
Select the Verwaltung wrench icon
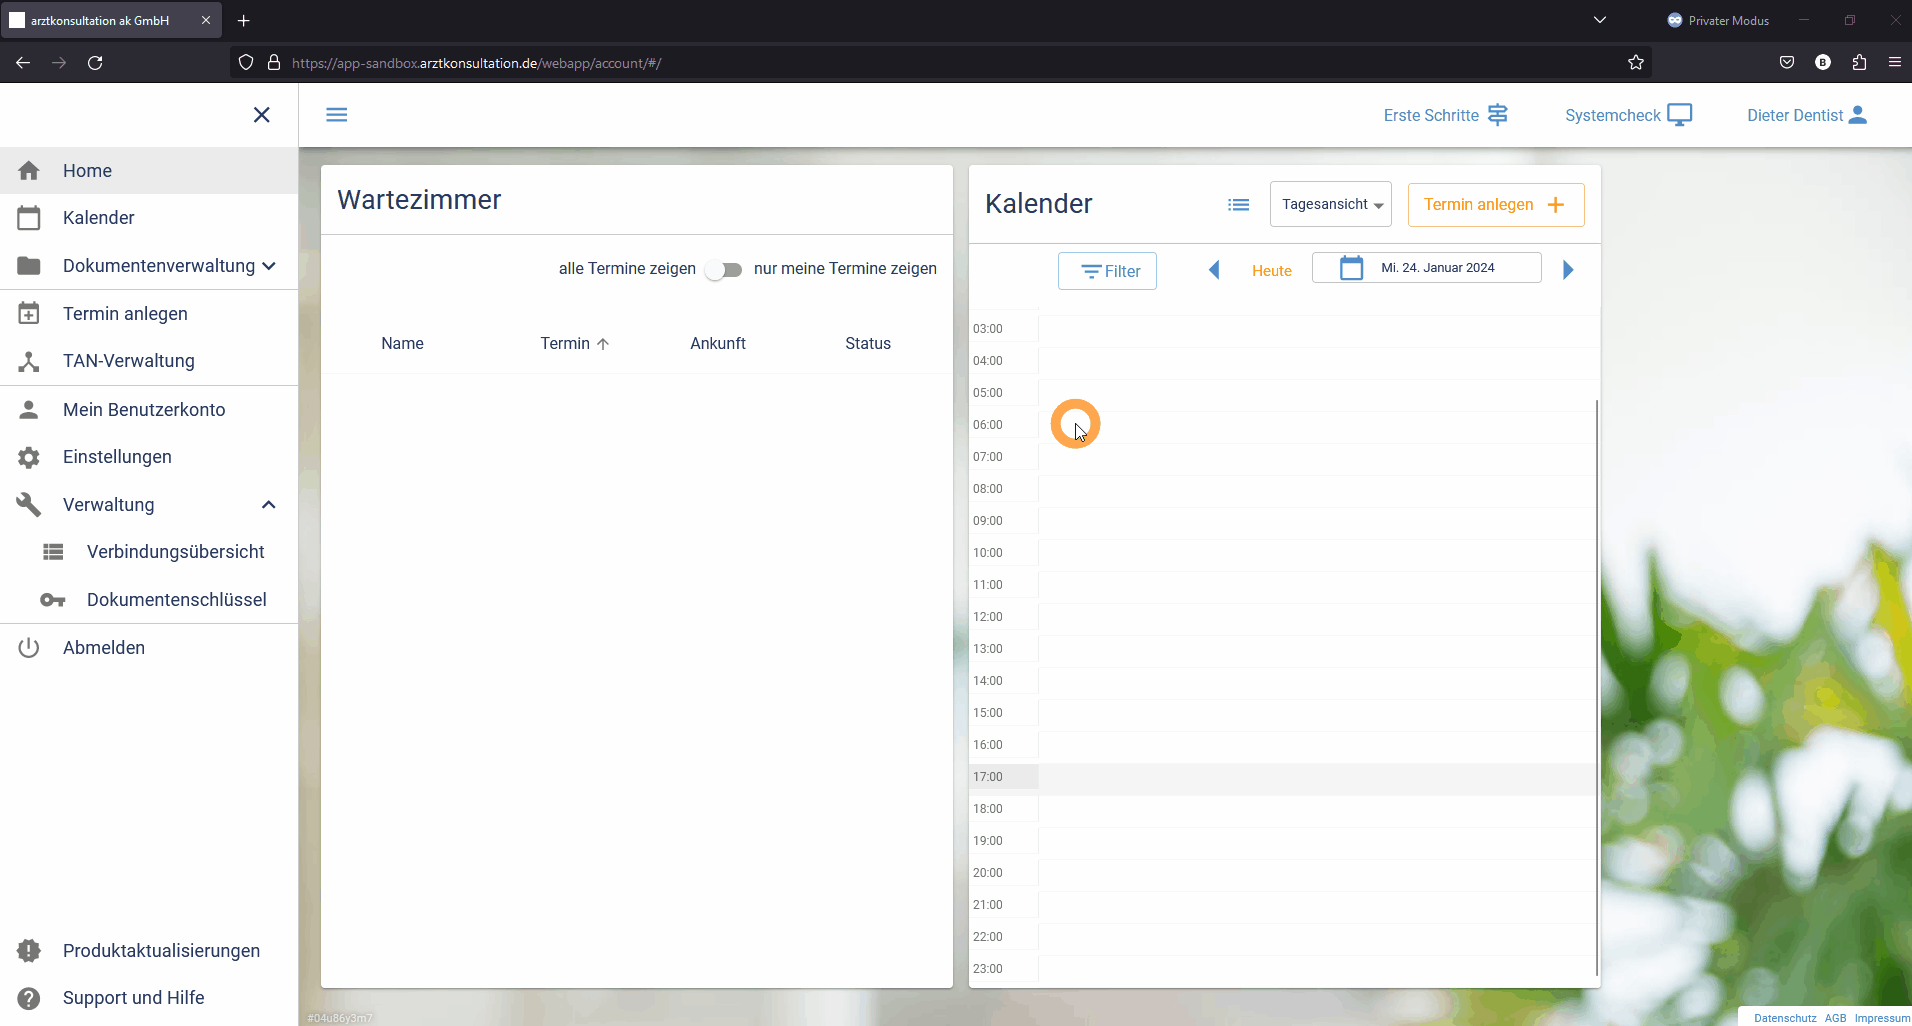click(x=29, y=504)
